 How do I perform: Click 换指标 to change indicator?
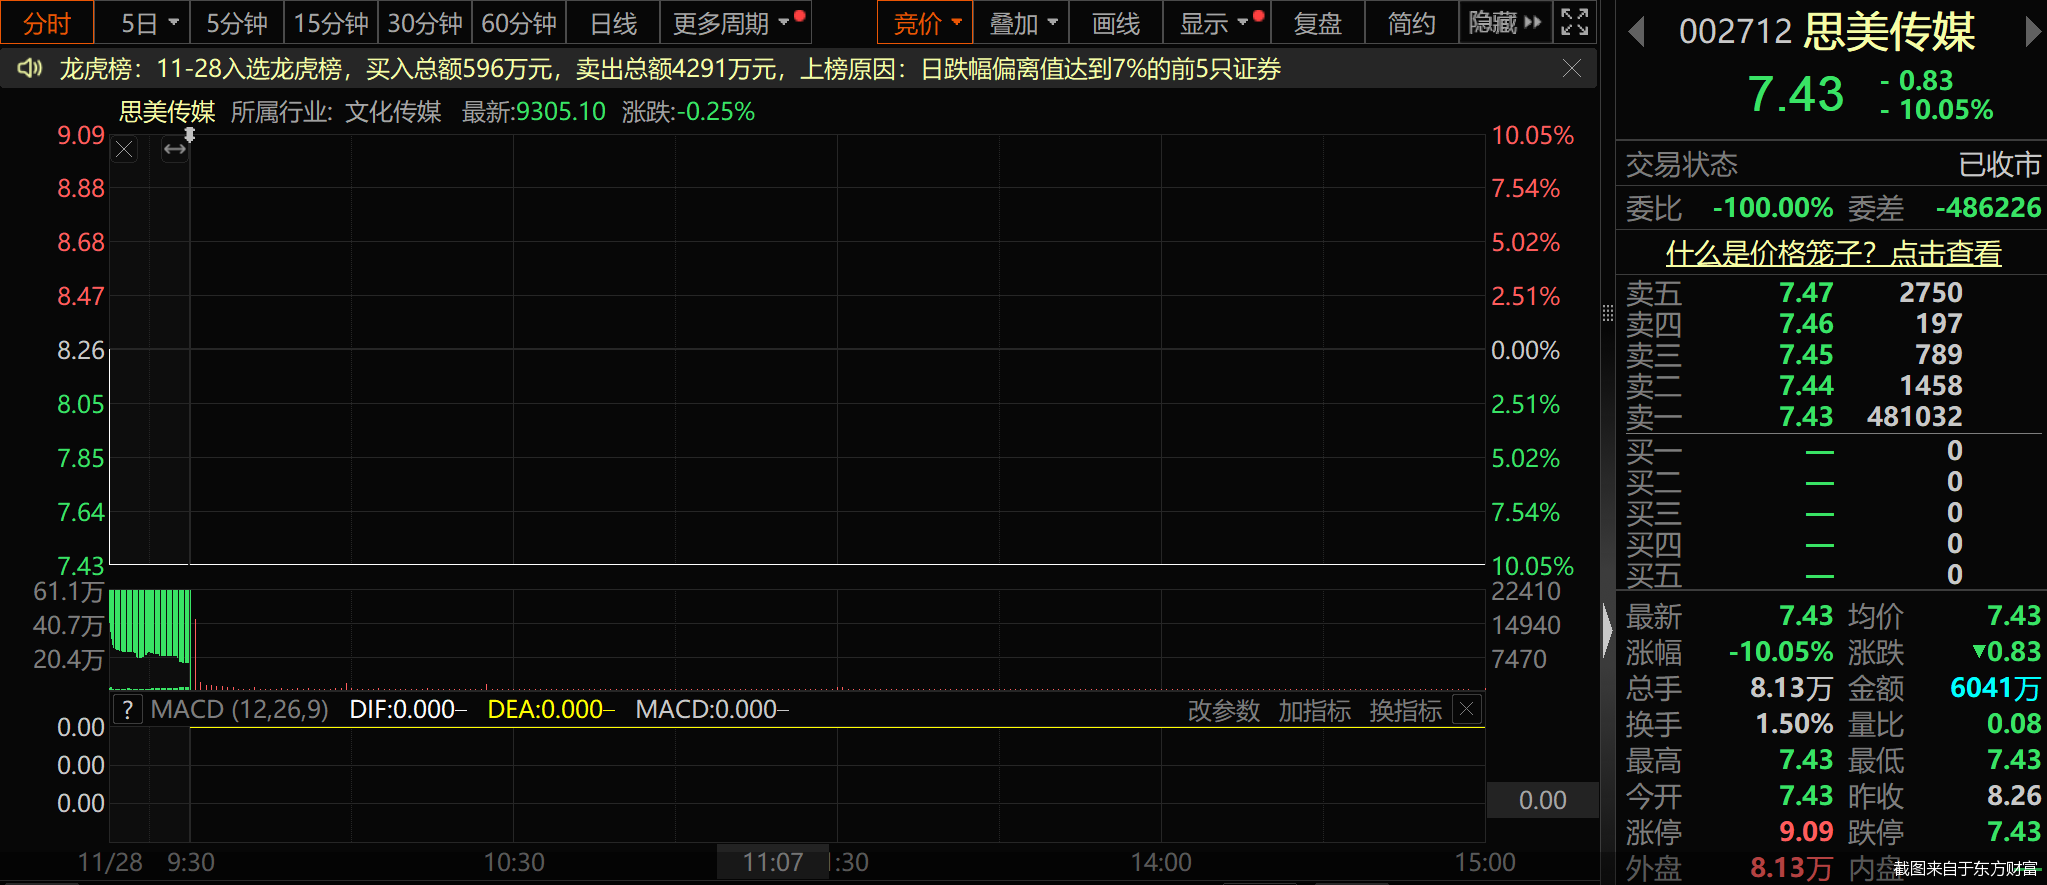[1406, 710]
